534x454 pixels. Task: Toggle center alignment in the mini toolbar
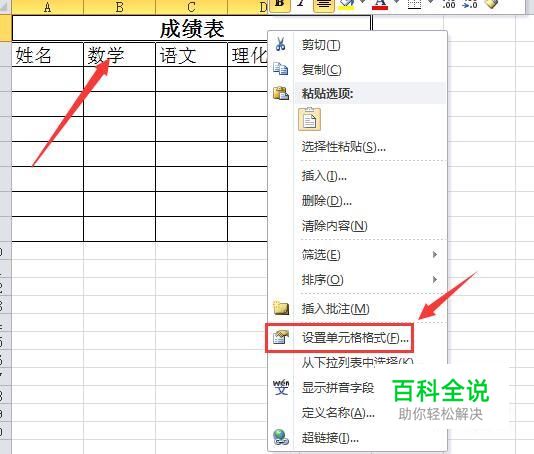[323, 5]
